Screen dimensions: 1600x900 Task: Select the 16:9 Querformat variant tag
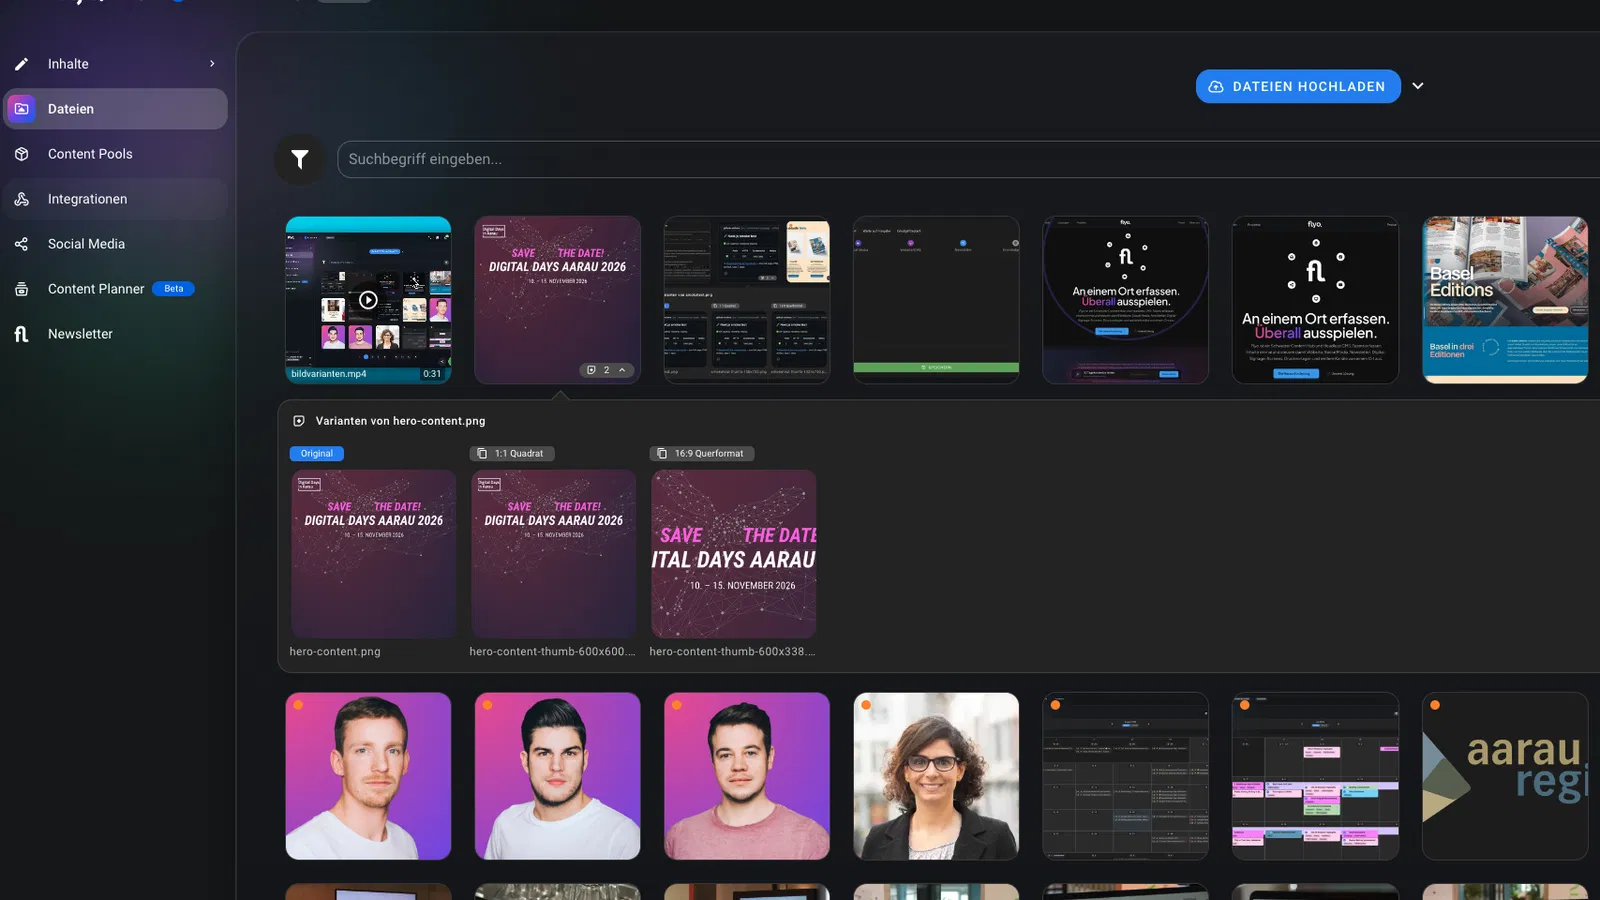tap(702, 454)
